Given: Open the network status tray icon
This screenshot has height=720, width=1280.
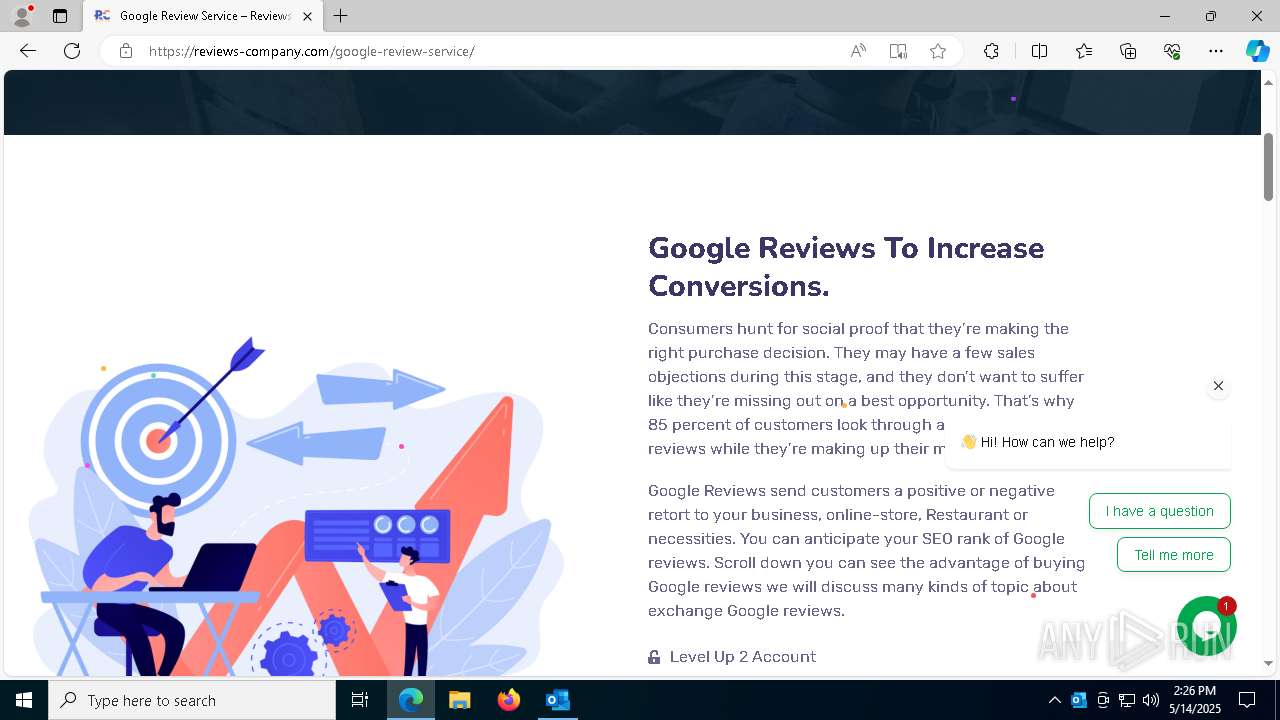Looking at the screenshot, I should pos(1127,700).
